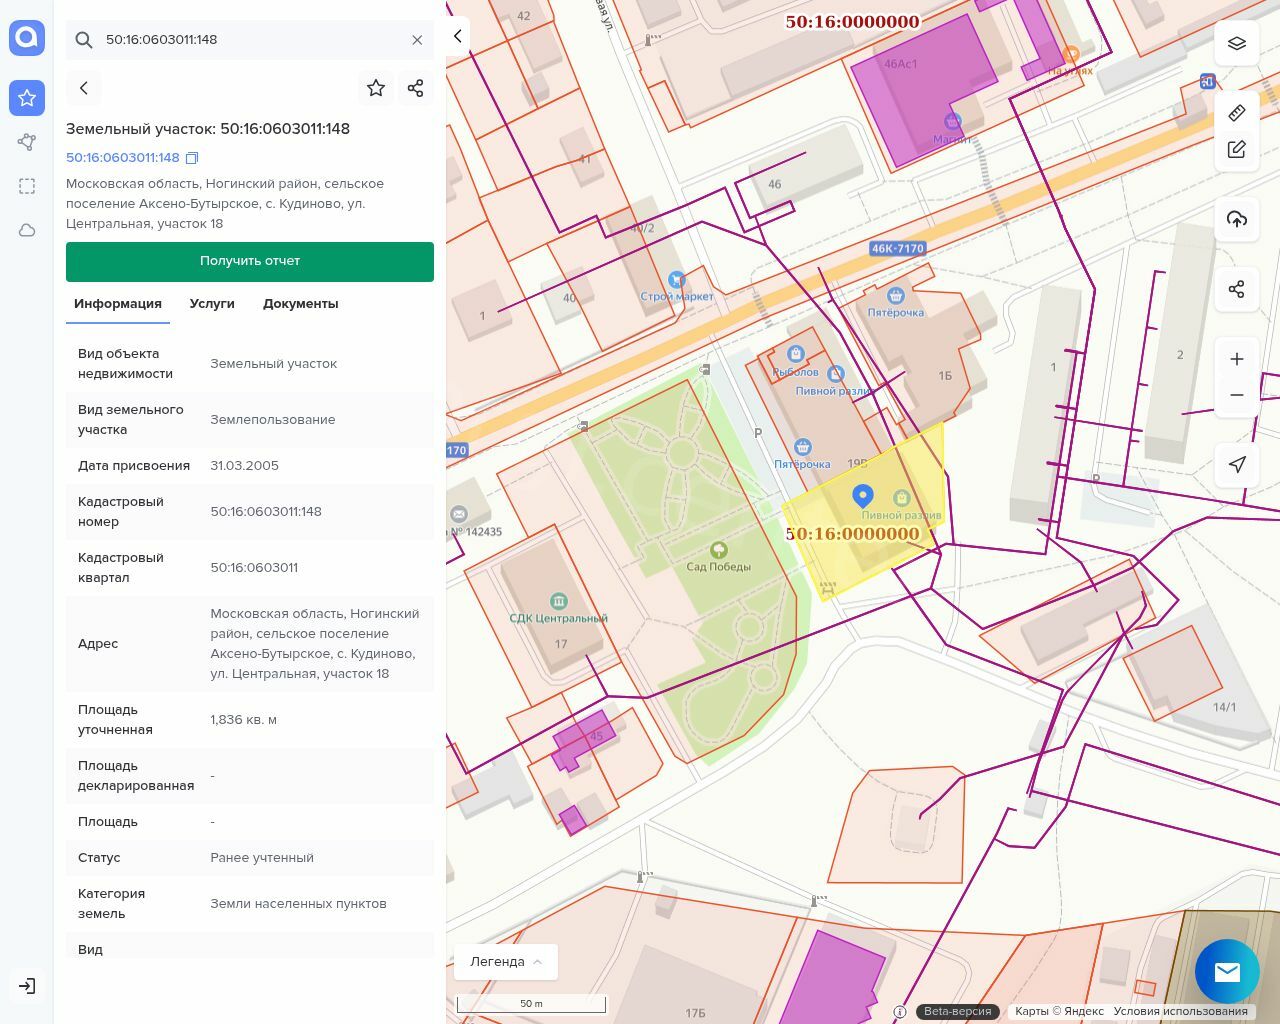Viewport: 1280px width, 1024px height.
Task: Go back to the previous search results
Action: [84, 88]
